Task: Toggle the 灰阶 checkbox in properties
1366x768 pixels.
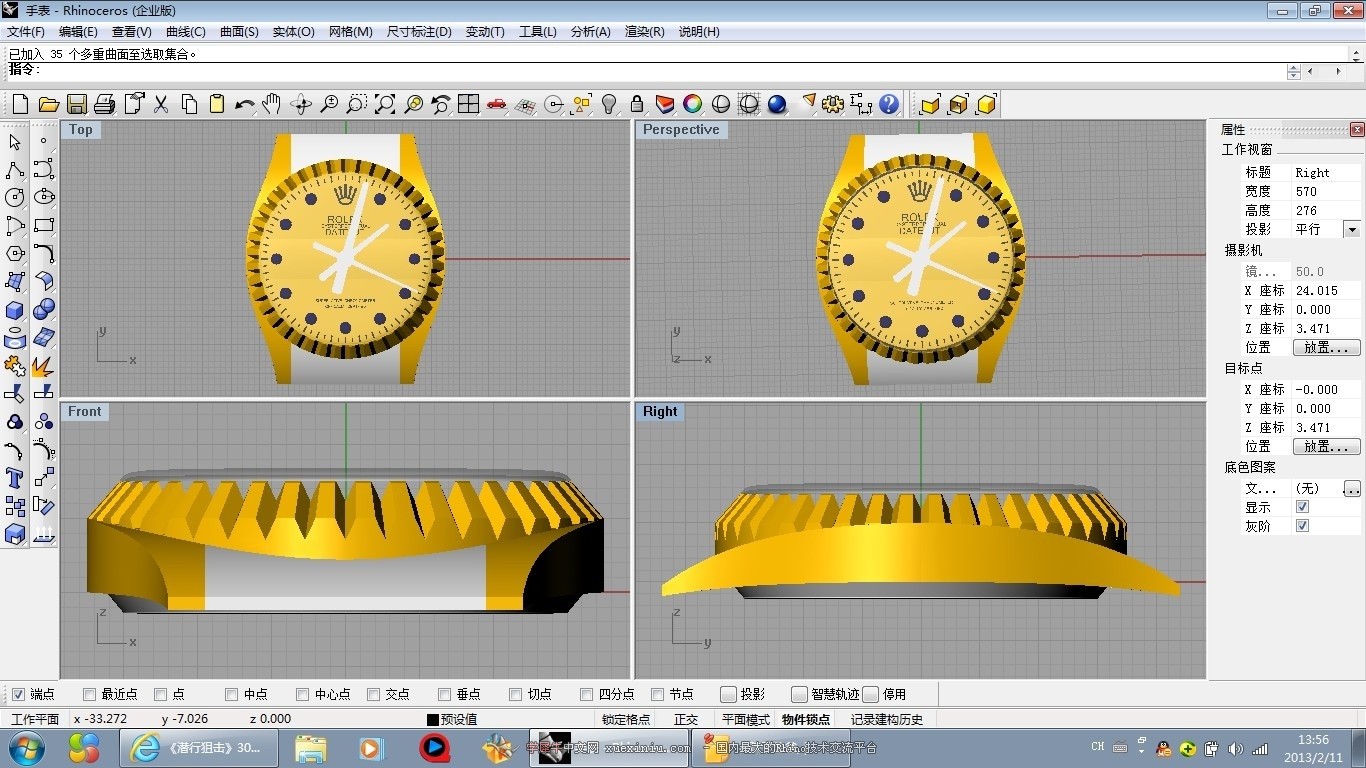Action: coord(1302,526)
